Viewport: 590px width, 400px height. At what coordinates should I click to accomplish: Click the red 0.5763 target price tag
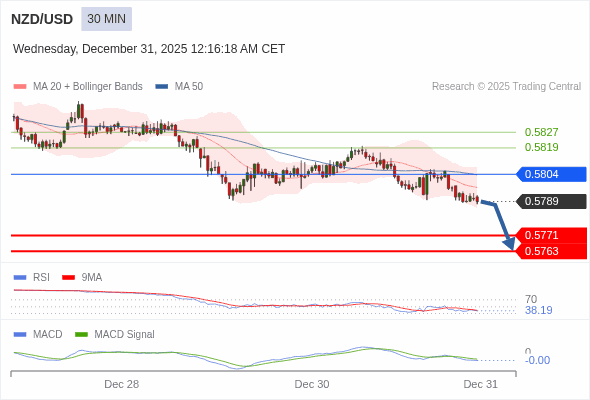[x=551, y=251]
